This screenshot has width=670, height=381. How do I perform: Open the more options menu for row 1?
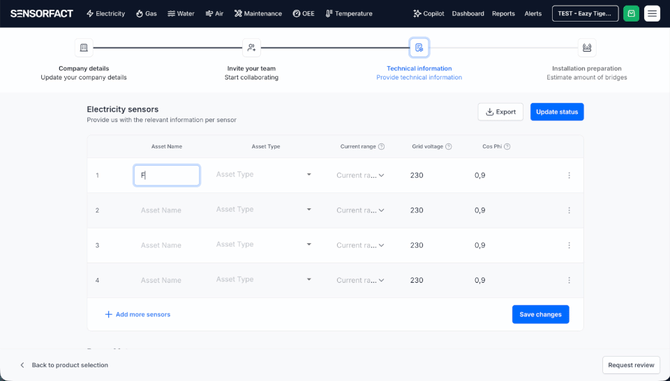[569, 175]
